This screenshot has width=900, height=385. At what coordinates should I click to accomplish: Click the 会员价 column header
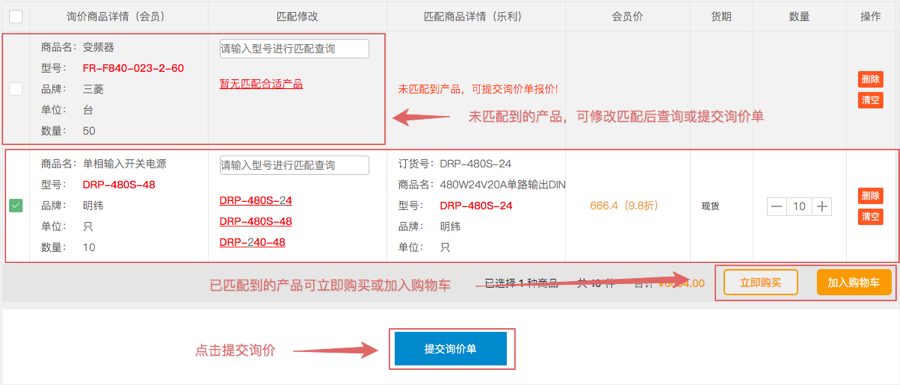point(628,17)
